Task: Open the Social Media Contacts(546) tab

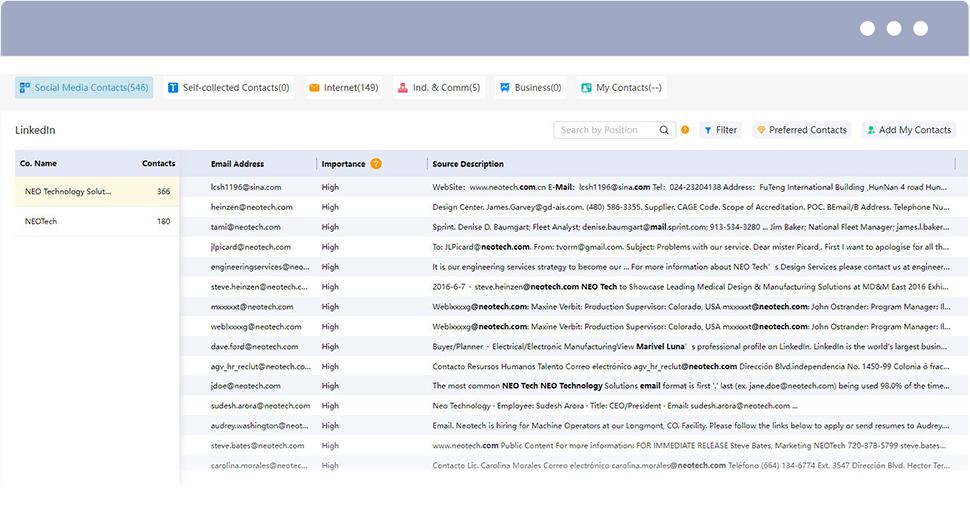Action: [84, 88]
